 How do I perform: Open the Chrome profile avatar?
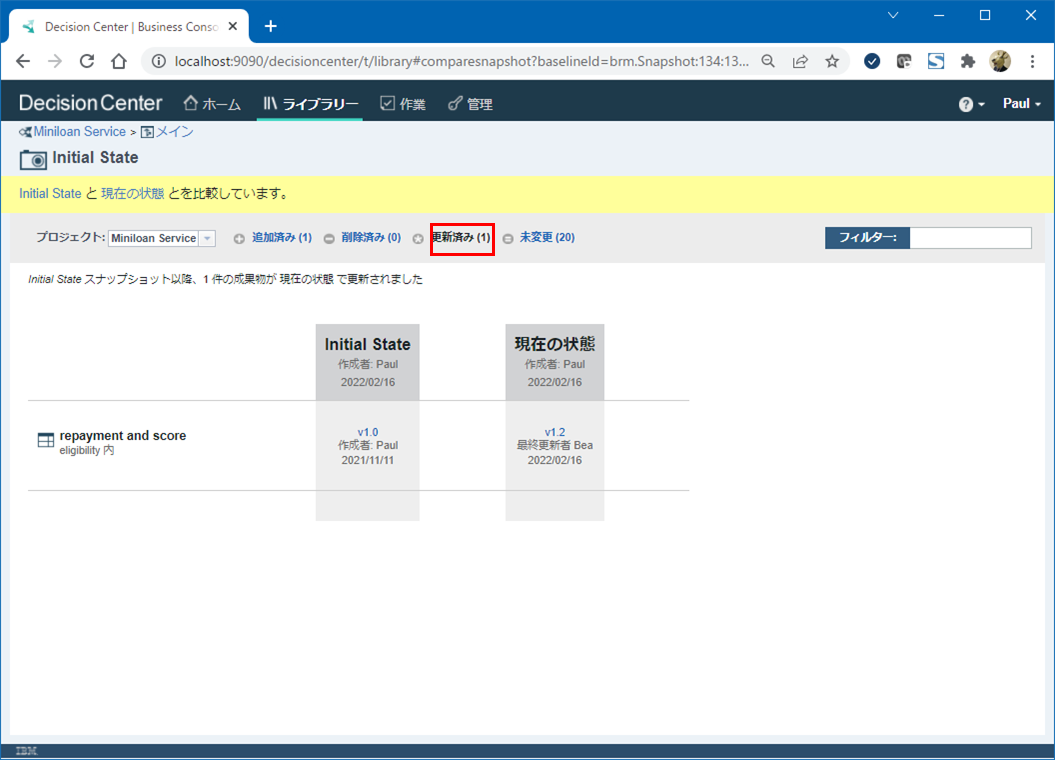[1000, 61]
